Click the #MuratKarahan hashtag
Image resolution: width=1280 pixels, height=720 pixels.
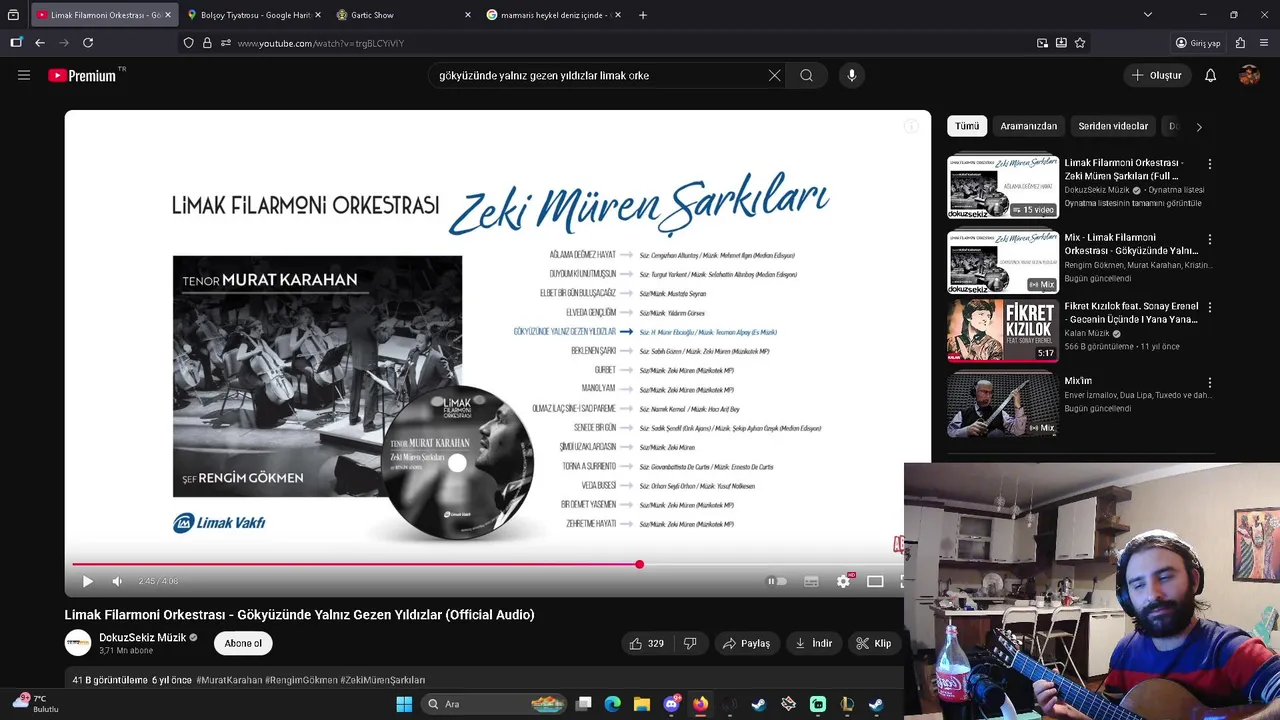tap(229, 680)
